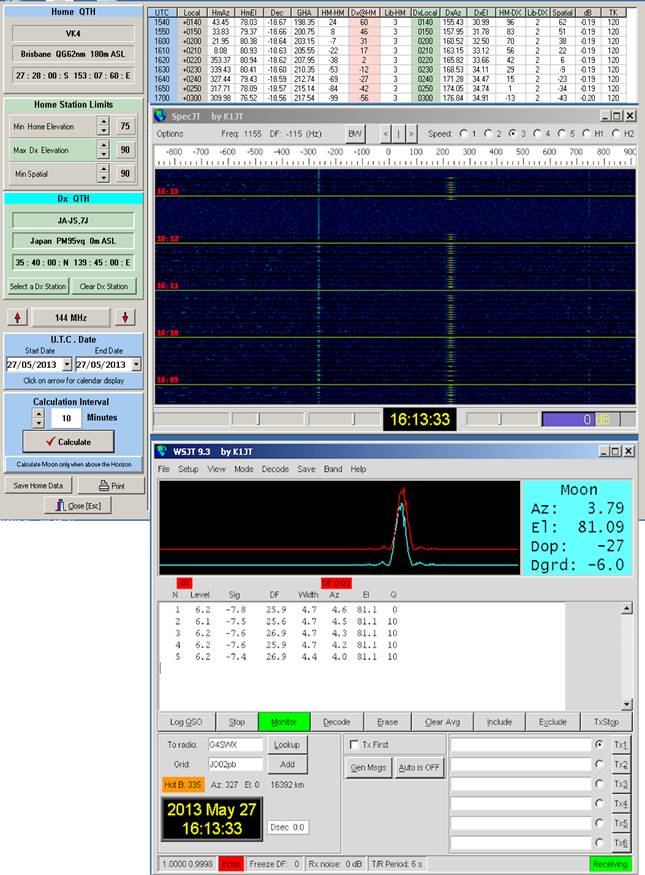Click the To radio callsign input field
Screen dimensions: 645x875
[235, 744]
